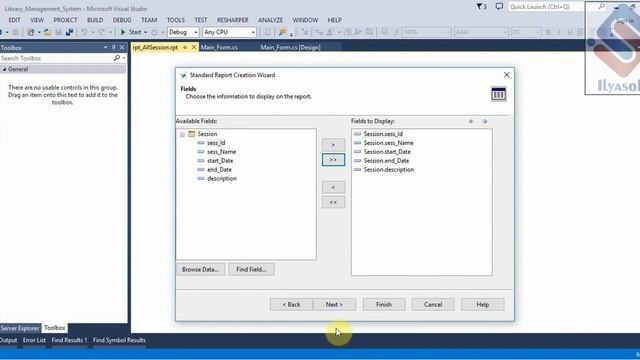Close the rpt_AllSession.rpt tab
Screen dimensions: 640x360
(194, 47)
